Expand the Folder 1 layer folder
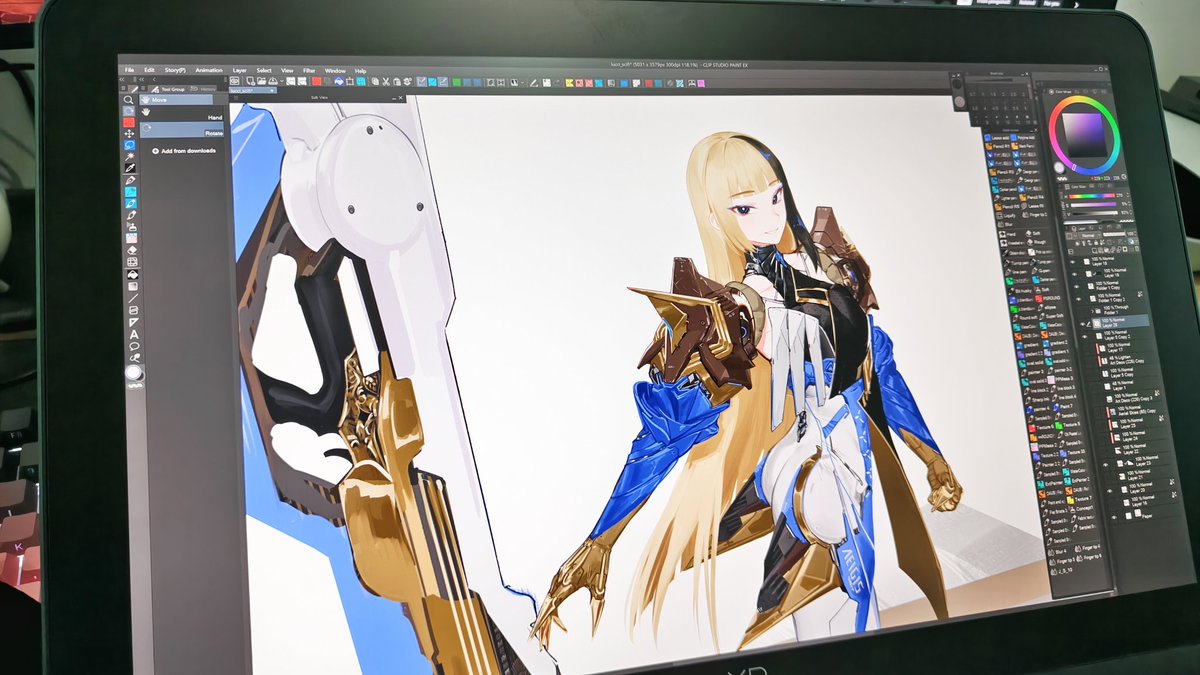Screen dimensions: 1200x675 pos(1092,311)
